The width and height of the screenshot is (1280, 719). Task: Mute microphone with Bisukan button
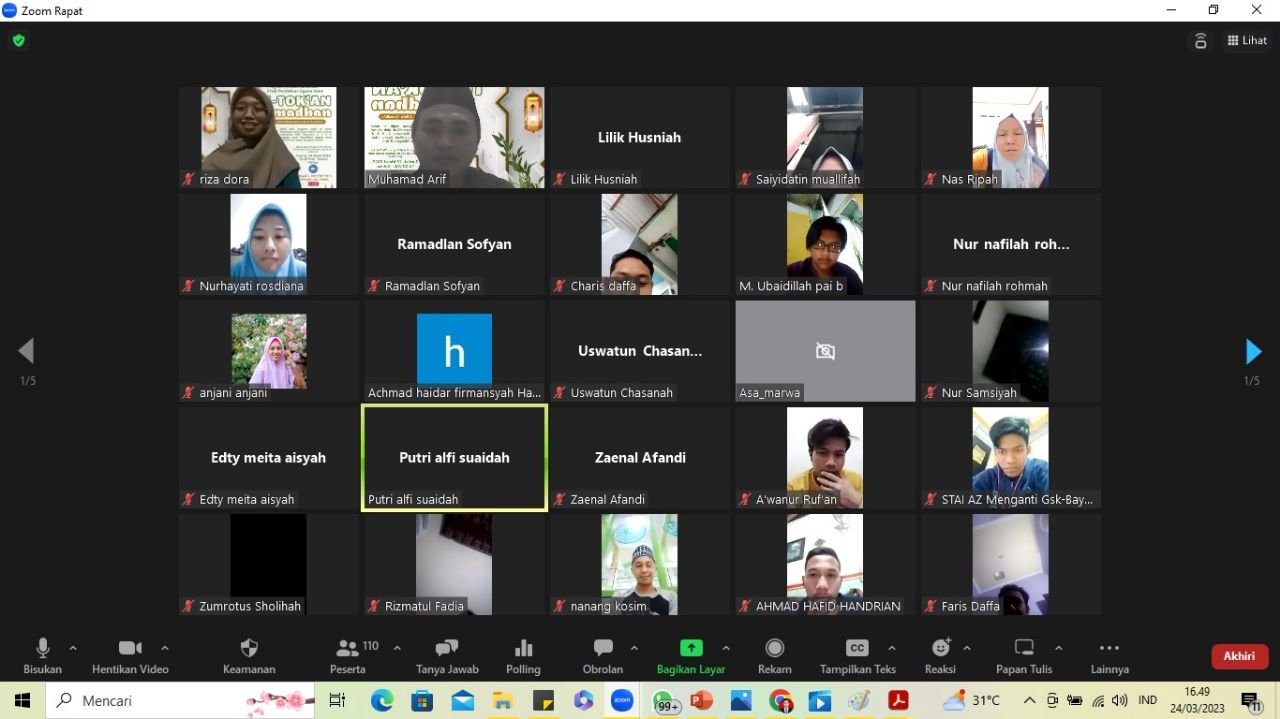click(42, 649)
